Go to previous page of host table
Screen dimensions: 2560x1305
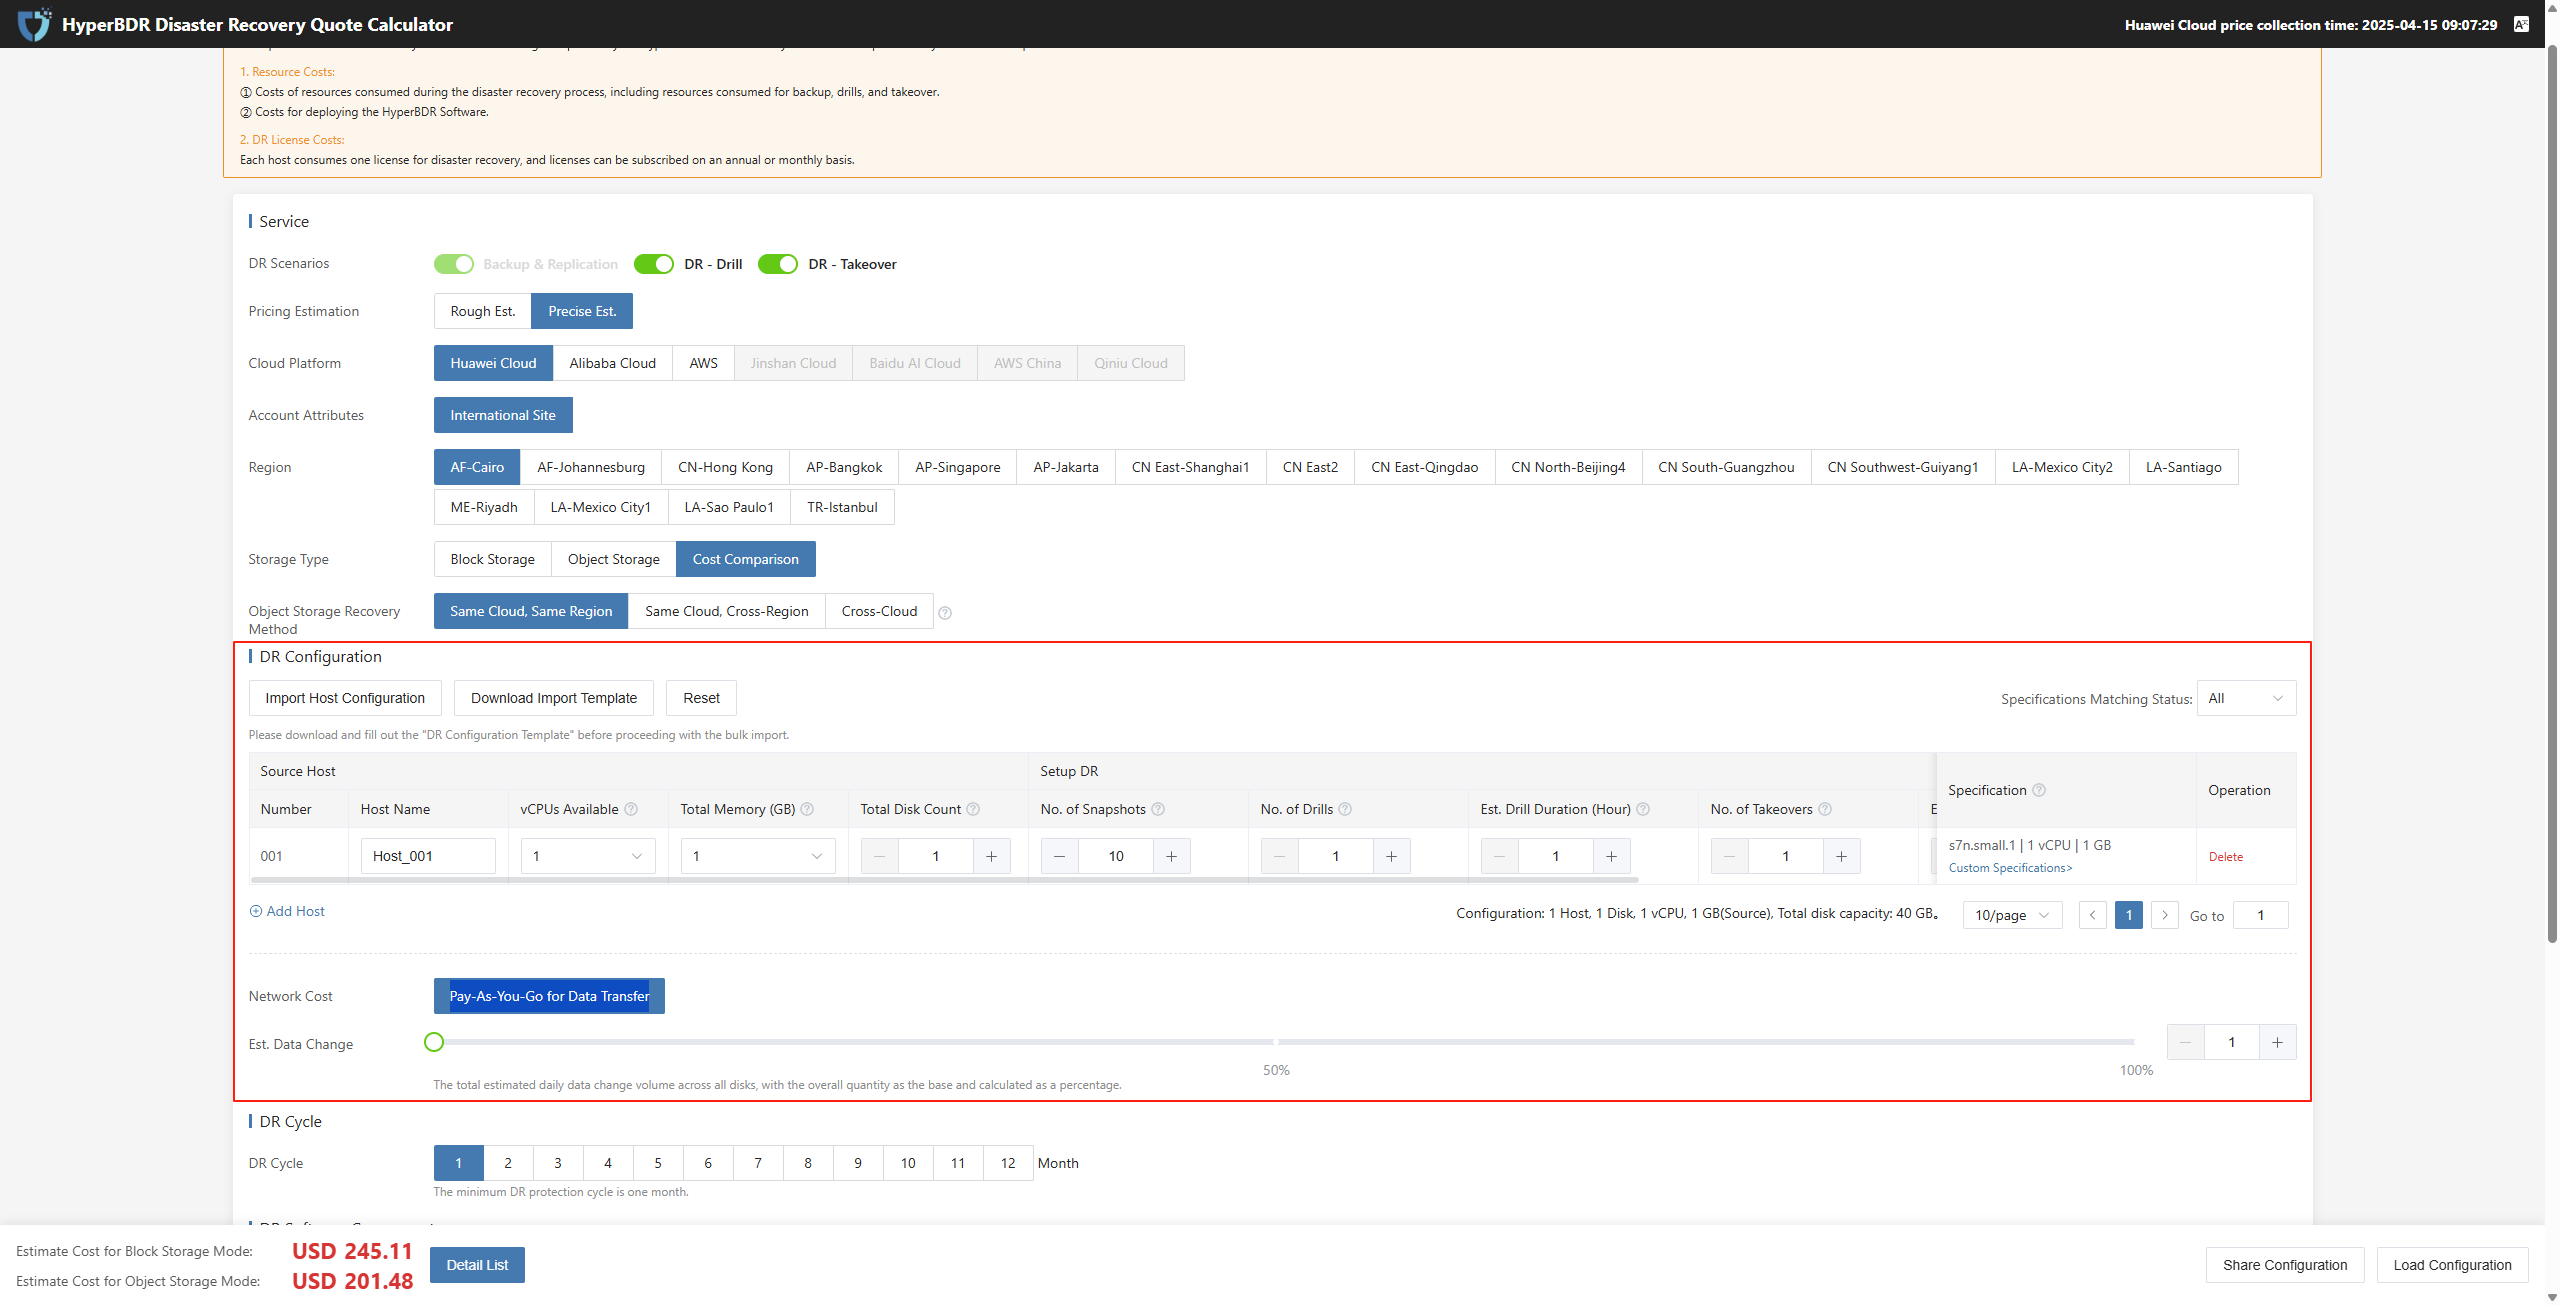click(x=2092, y=915)
